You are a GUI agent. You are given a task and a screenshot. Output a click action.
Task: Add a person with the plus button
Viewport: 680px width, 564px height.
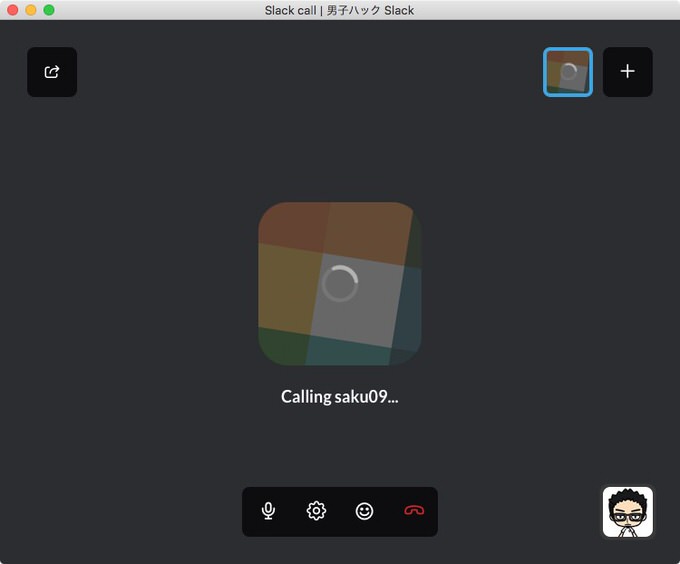[x=628, y=72]
